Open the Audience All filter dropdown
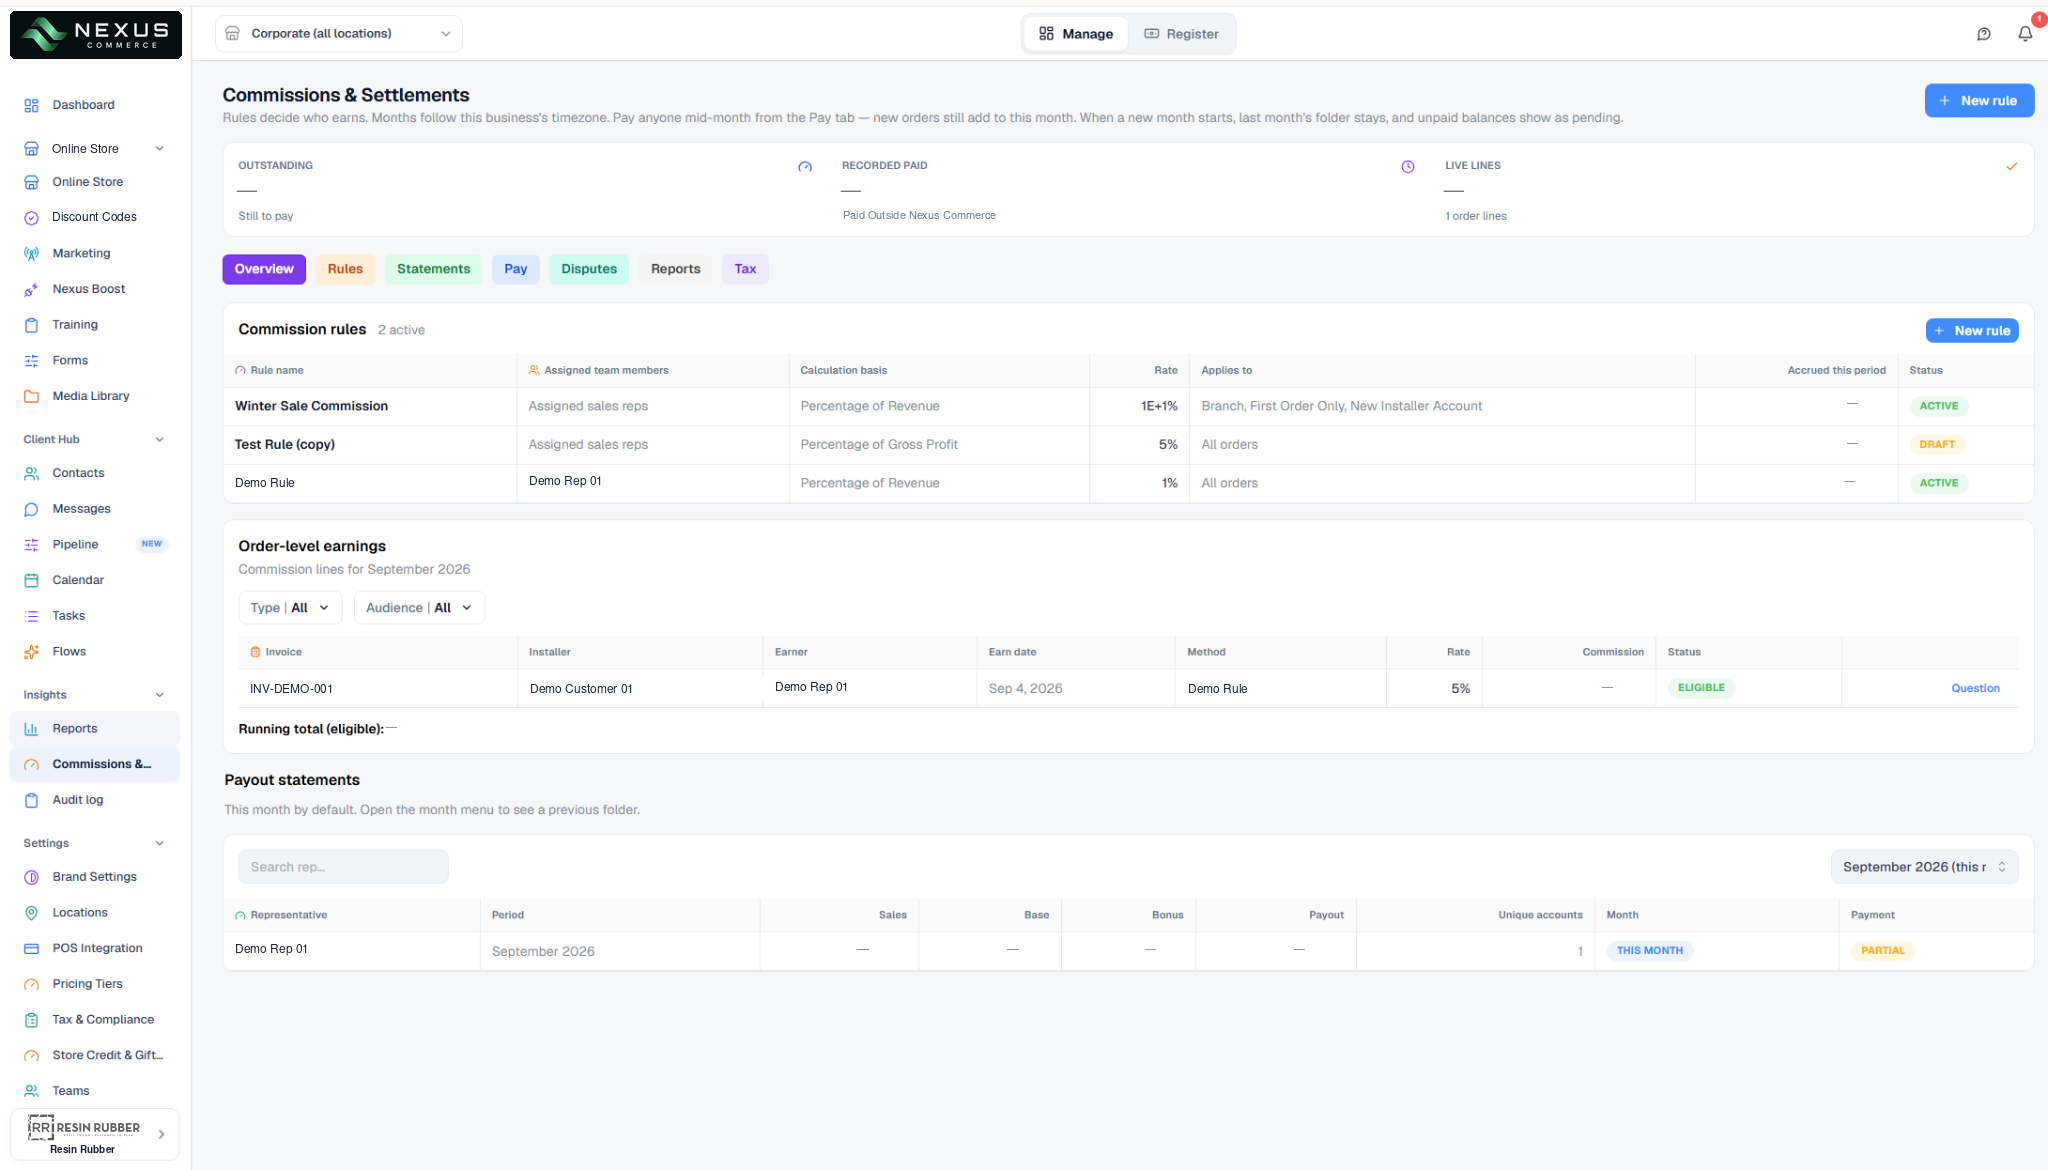Image resolution: width=2048 pixels, height=1170 pixels. [419, 608]
